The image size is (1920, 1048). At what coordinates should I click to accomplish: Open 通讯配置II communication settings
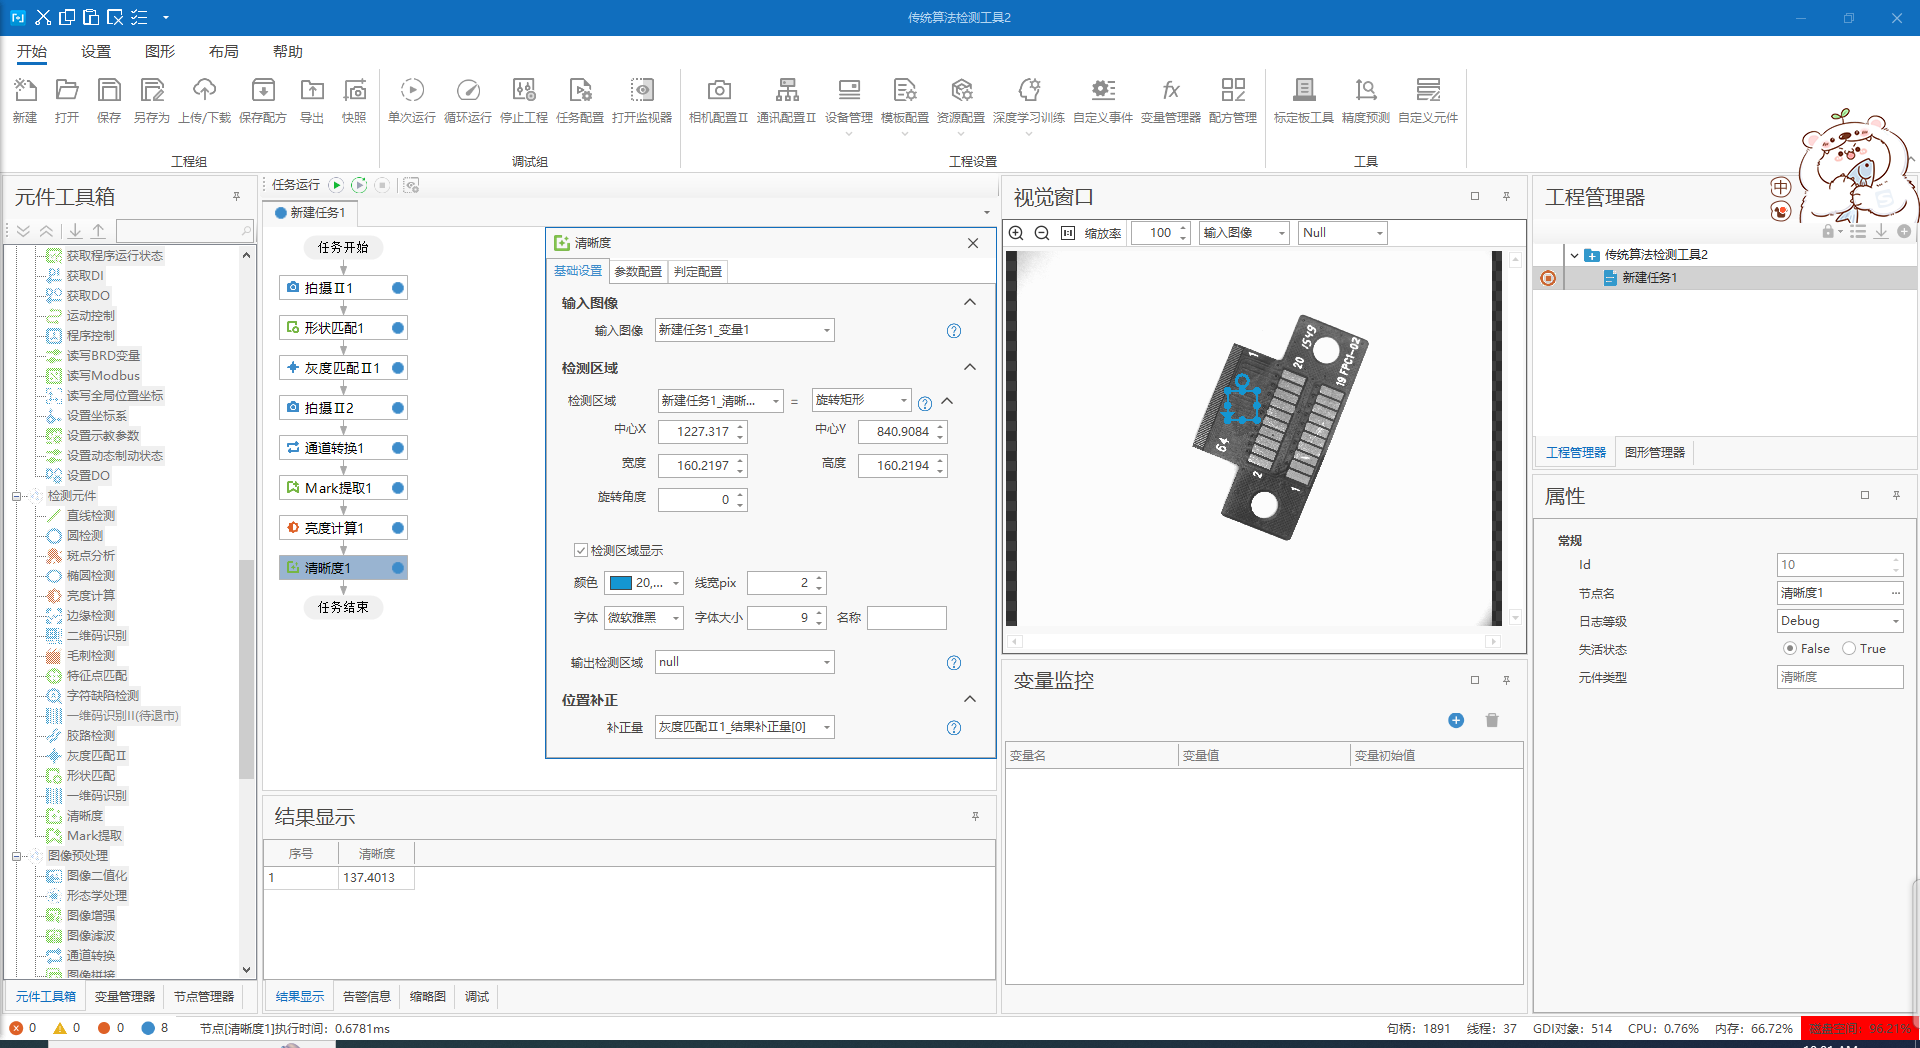tap(787, 91)
